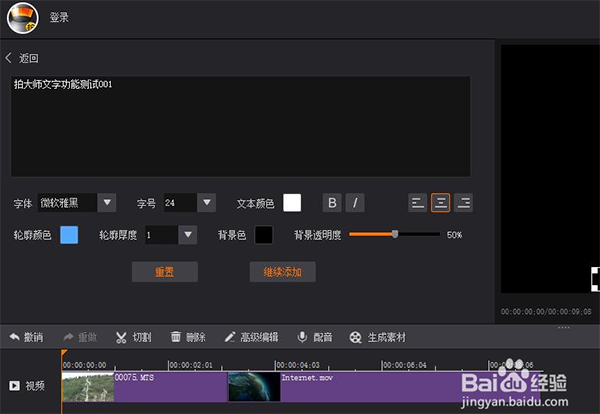Toggle italic text formatting

tap(355, 203)
